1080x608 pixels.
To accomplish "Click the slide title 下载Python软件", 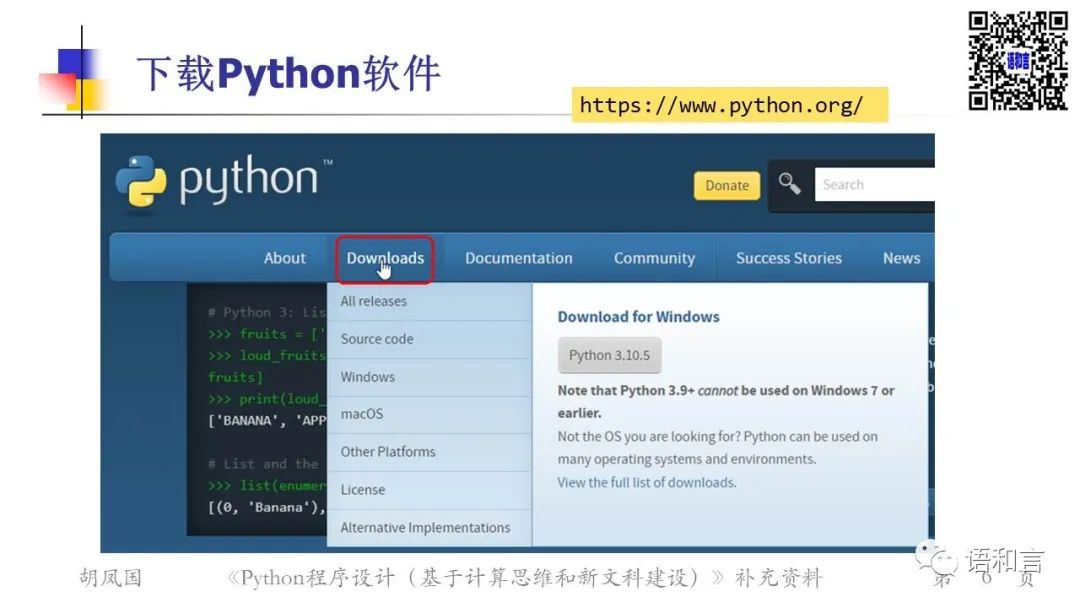I will pyautogui.click(x=289, y=73).
